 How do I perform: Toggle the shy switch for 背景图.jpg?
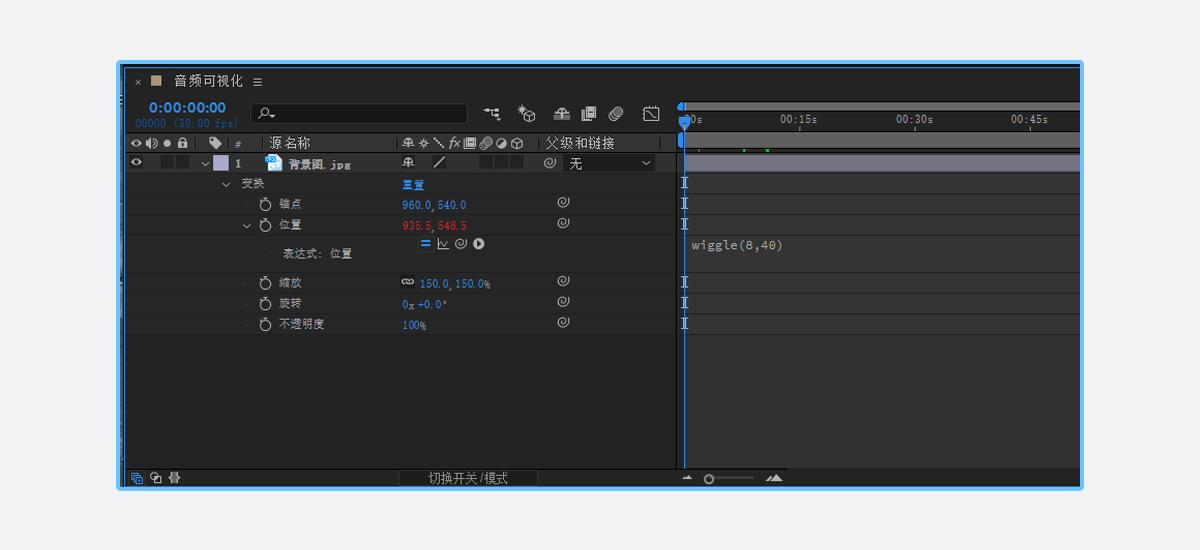408,163
